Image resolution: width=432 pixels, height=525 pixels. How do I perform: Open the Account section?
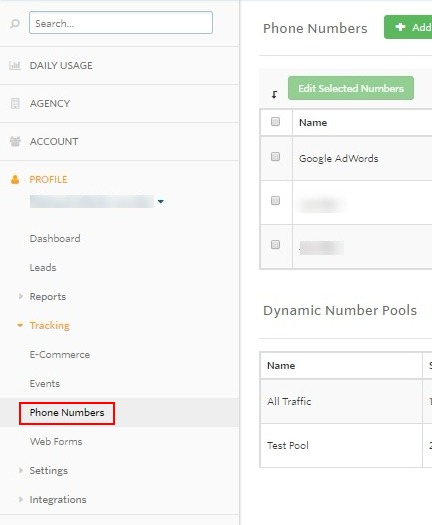54,141
